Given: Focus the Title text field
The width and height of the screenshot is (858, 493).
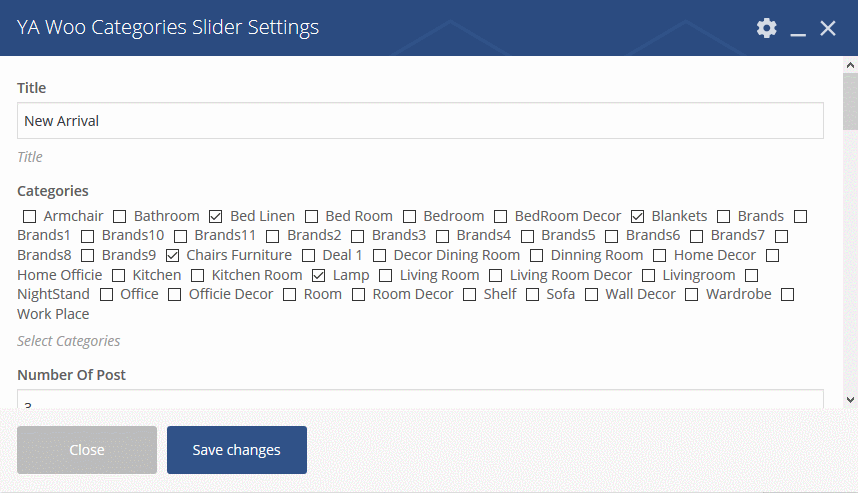Looking at the screenshot, I should 420,121.
